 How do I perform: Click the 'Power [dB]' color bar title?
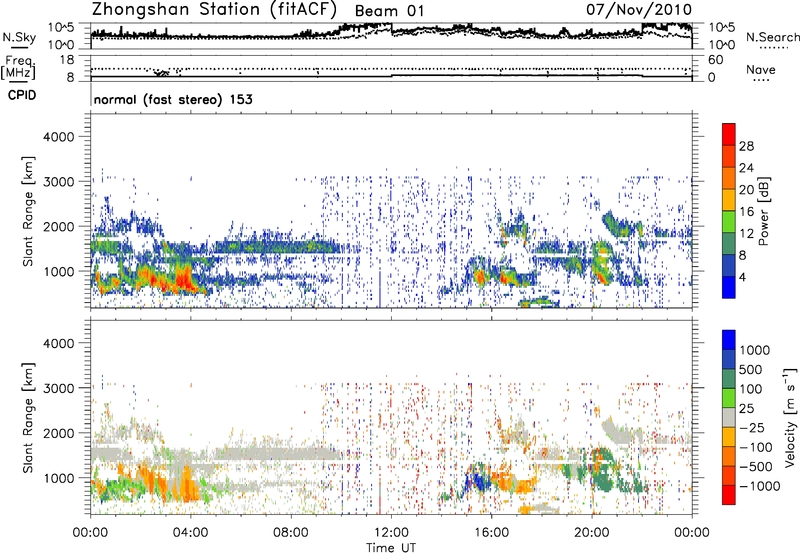763,211
